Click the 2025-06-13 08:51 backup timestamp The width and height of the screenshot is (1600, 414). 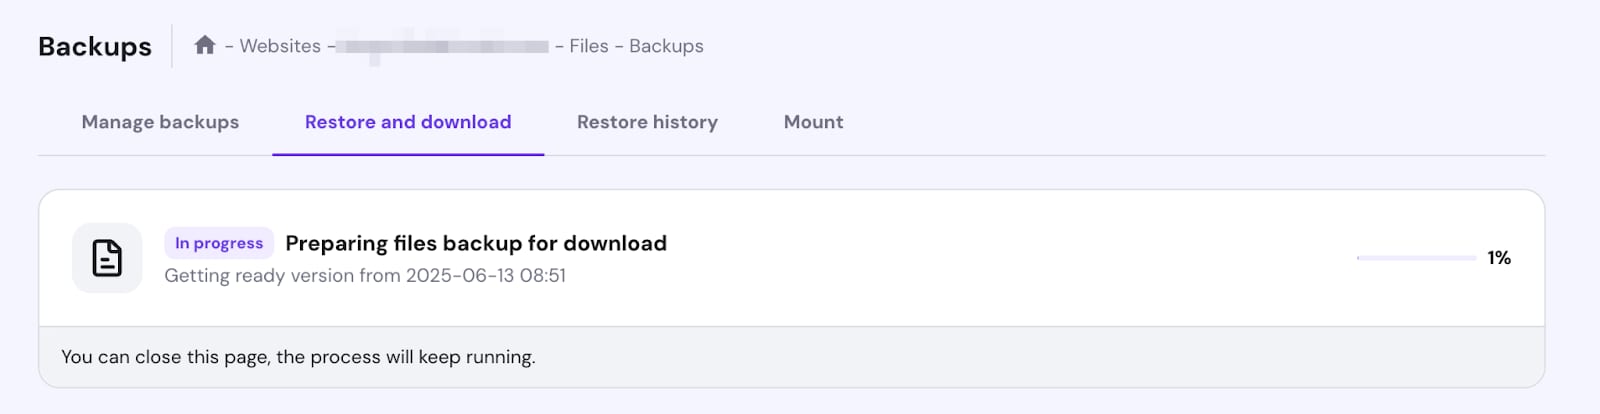click(x=486, y=275)
